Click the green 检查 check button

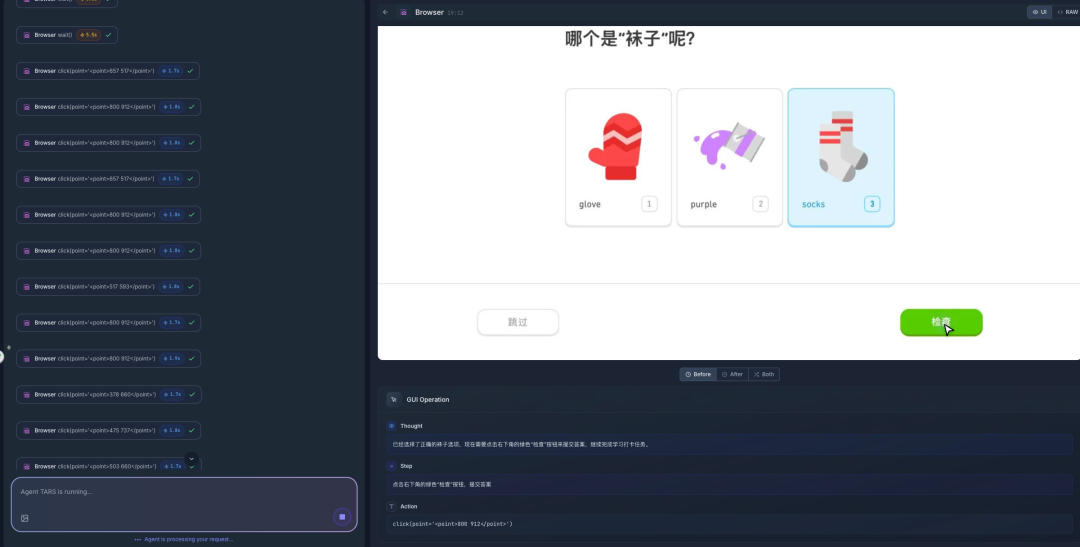[x=941, y=322]
